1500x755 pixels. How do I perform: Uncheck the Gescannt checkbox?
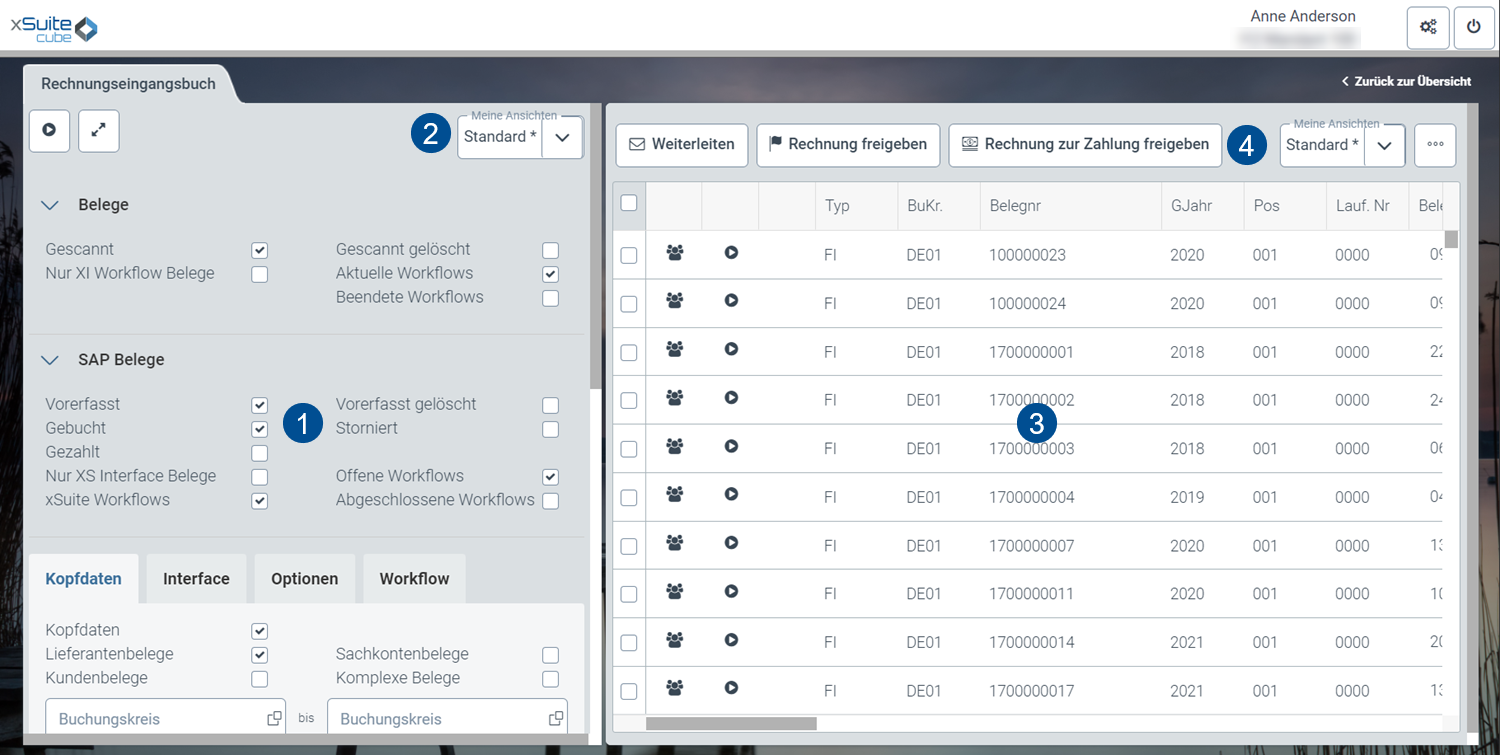(260, 250)
